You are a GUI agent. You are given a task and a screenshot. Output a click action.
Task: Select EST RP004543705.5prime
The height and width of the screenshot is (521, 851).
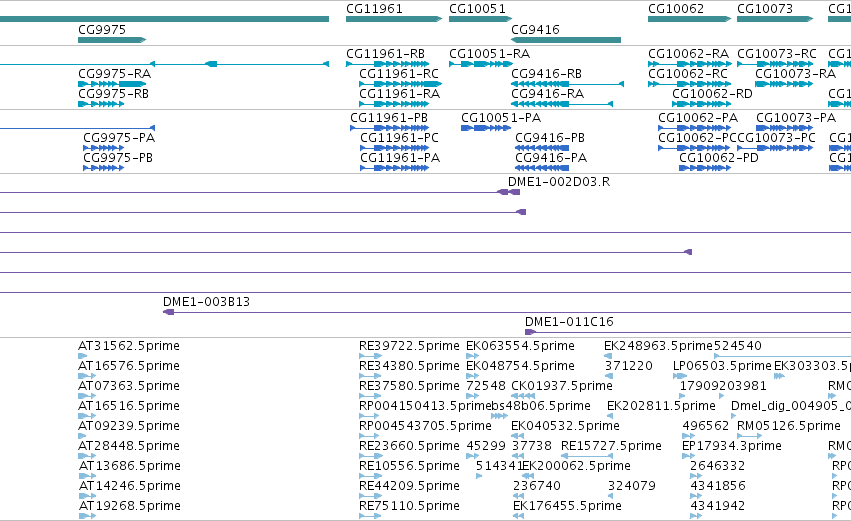coord(369,436)
